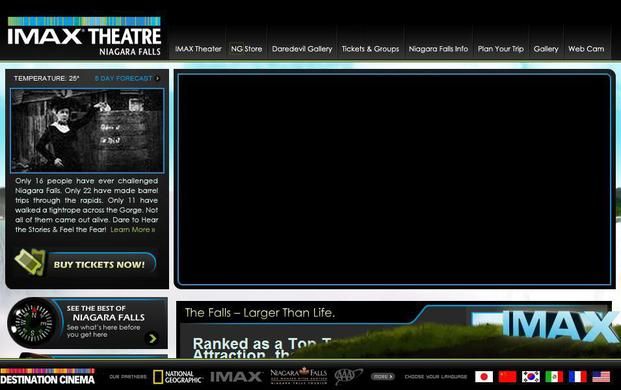Open the Daredevil Gallery menu item

click(x=302, y=49)
